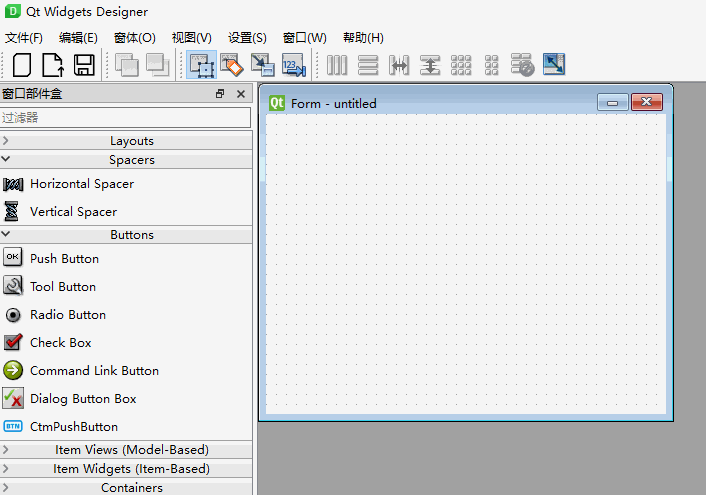Open the 文件(F) menu
706x495 pixels.
click(24, 38)
